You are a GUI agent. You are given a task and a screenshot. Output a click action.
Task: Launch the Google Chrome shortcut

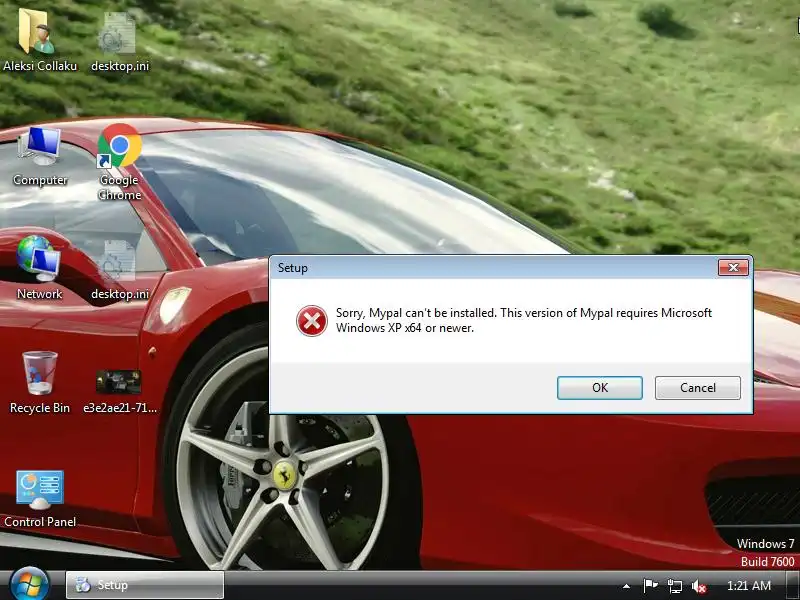pyautogui.click(x=119, y=161)
